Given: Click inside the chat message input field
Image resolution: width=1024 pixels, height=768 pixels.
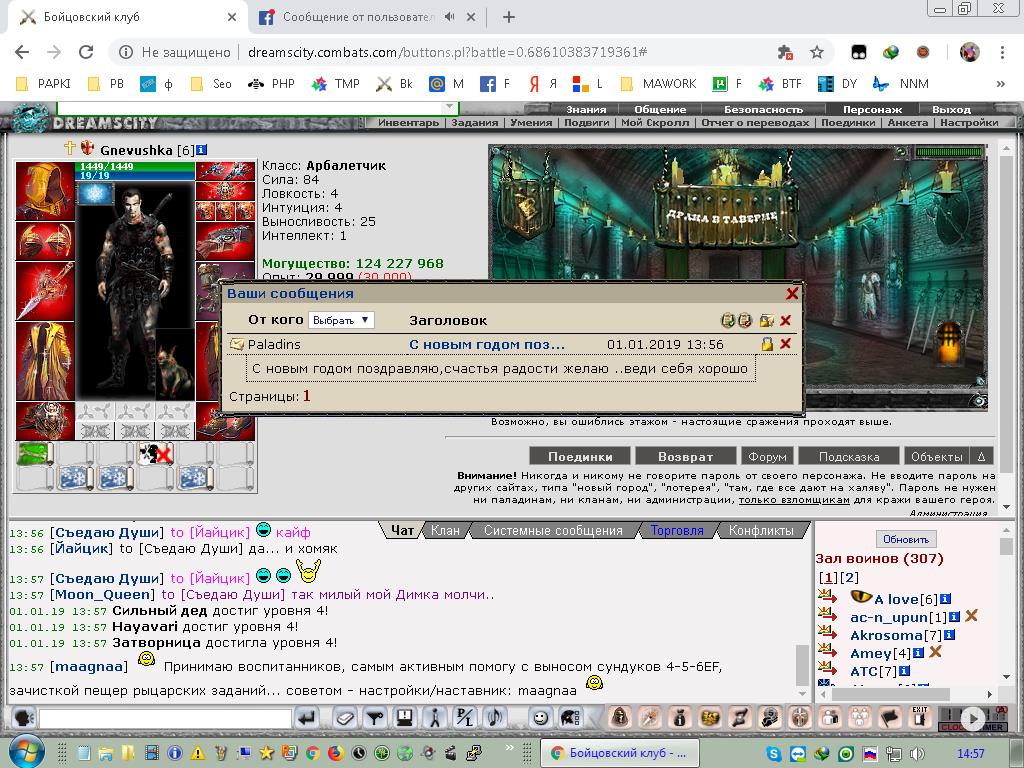Looking at the screenshot, I should coord(165,719).
